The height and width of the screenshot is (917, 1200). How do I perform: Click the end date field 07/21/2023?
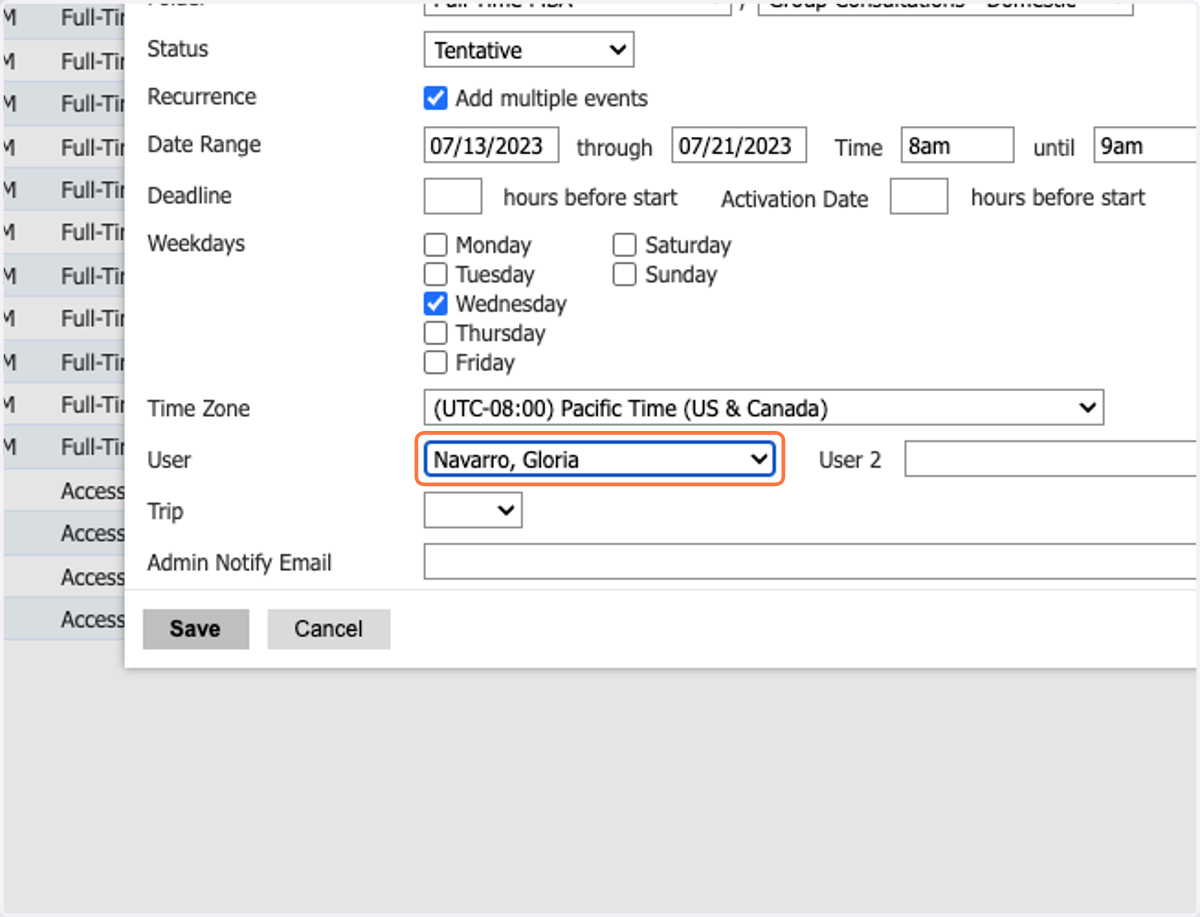point(739,145)
